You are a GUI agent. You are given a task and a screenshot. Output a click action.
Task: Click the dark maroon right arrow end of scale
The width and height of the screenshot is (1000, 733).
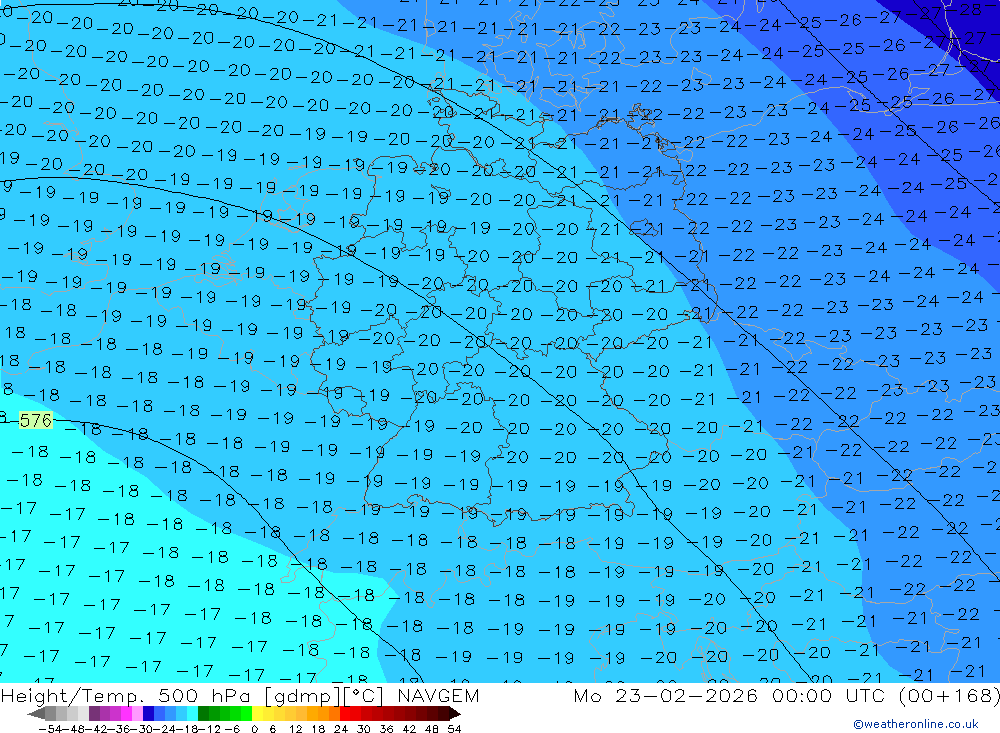pos(454,713)
